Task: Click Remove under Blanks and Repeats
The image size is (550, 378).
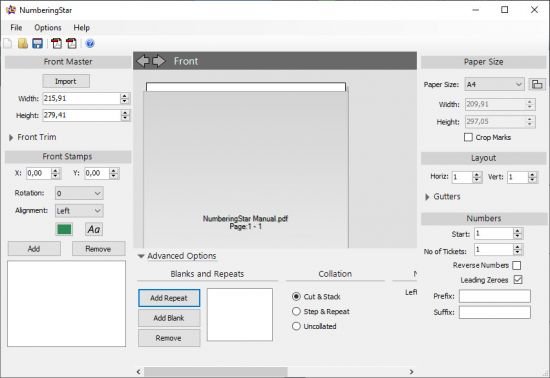Action: [x=169, y=338]
